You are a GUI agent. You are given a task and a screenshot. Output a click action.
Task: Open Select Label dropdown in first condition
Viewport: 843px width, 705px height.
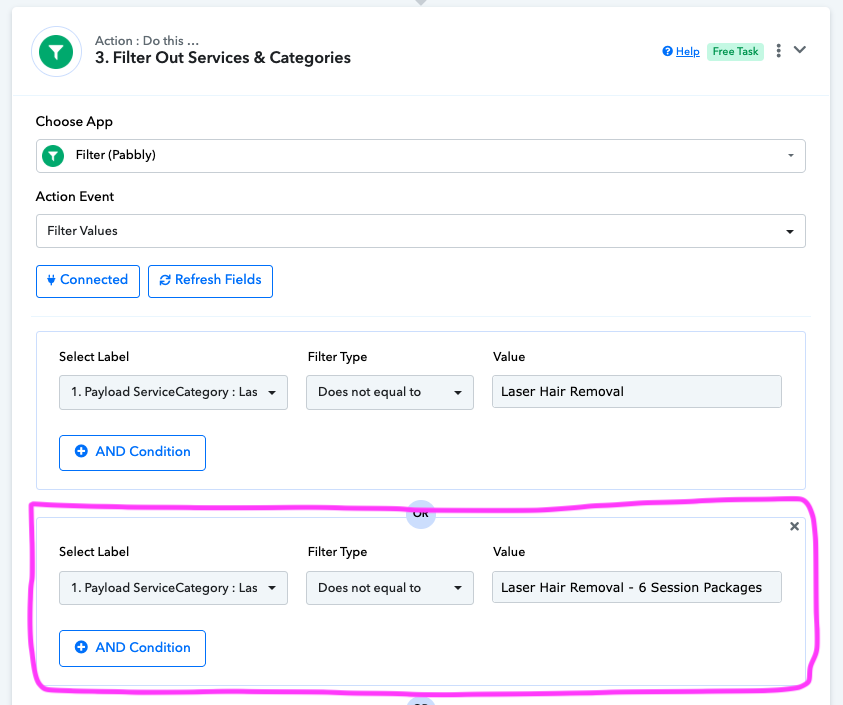tap(173, 392)
